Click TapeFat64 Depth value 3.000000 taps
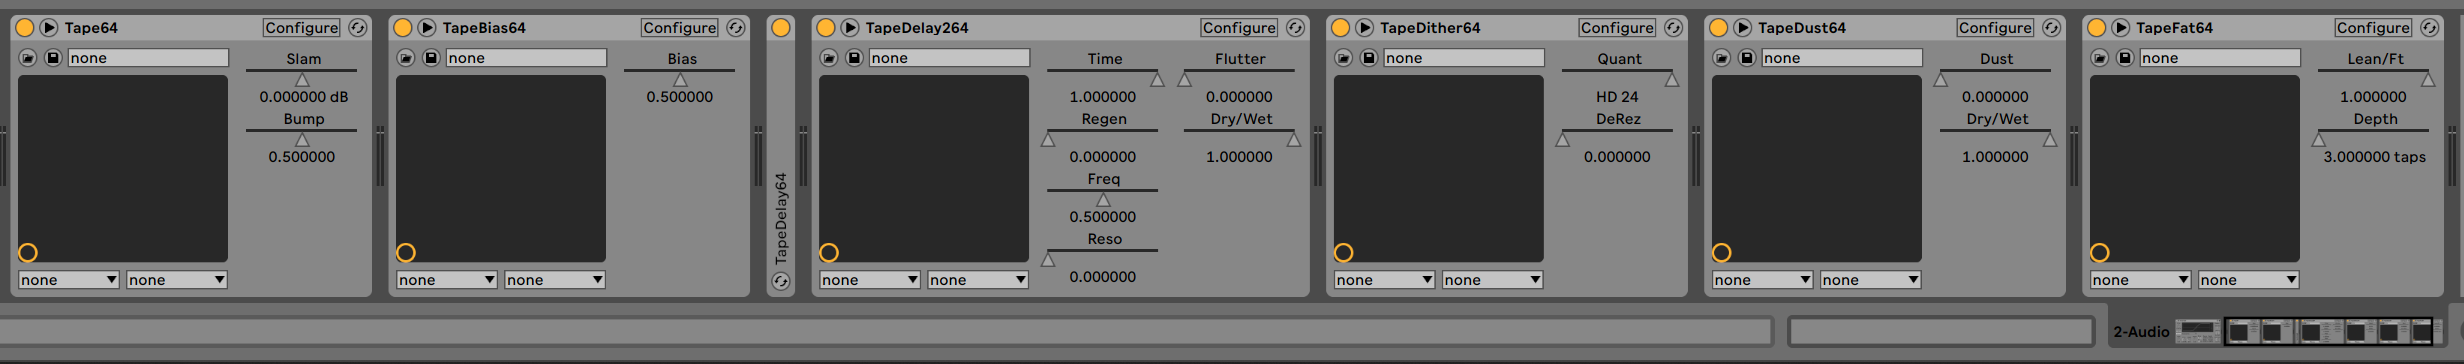Viewport: 2464px width, 364px height. [2374, 157]
